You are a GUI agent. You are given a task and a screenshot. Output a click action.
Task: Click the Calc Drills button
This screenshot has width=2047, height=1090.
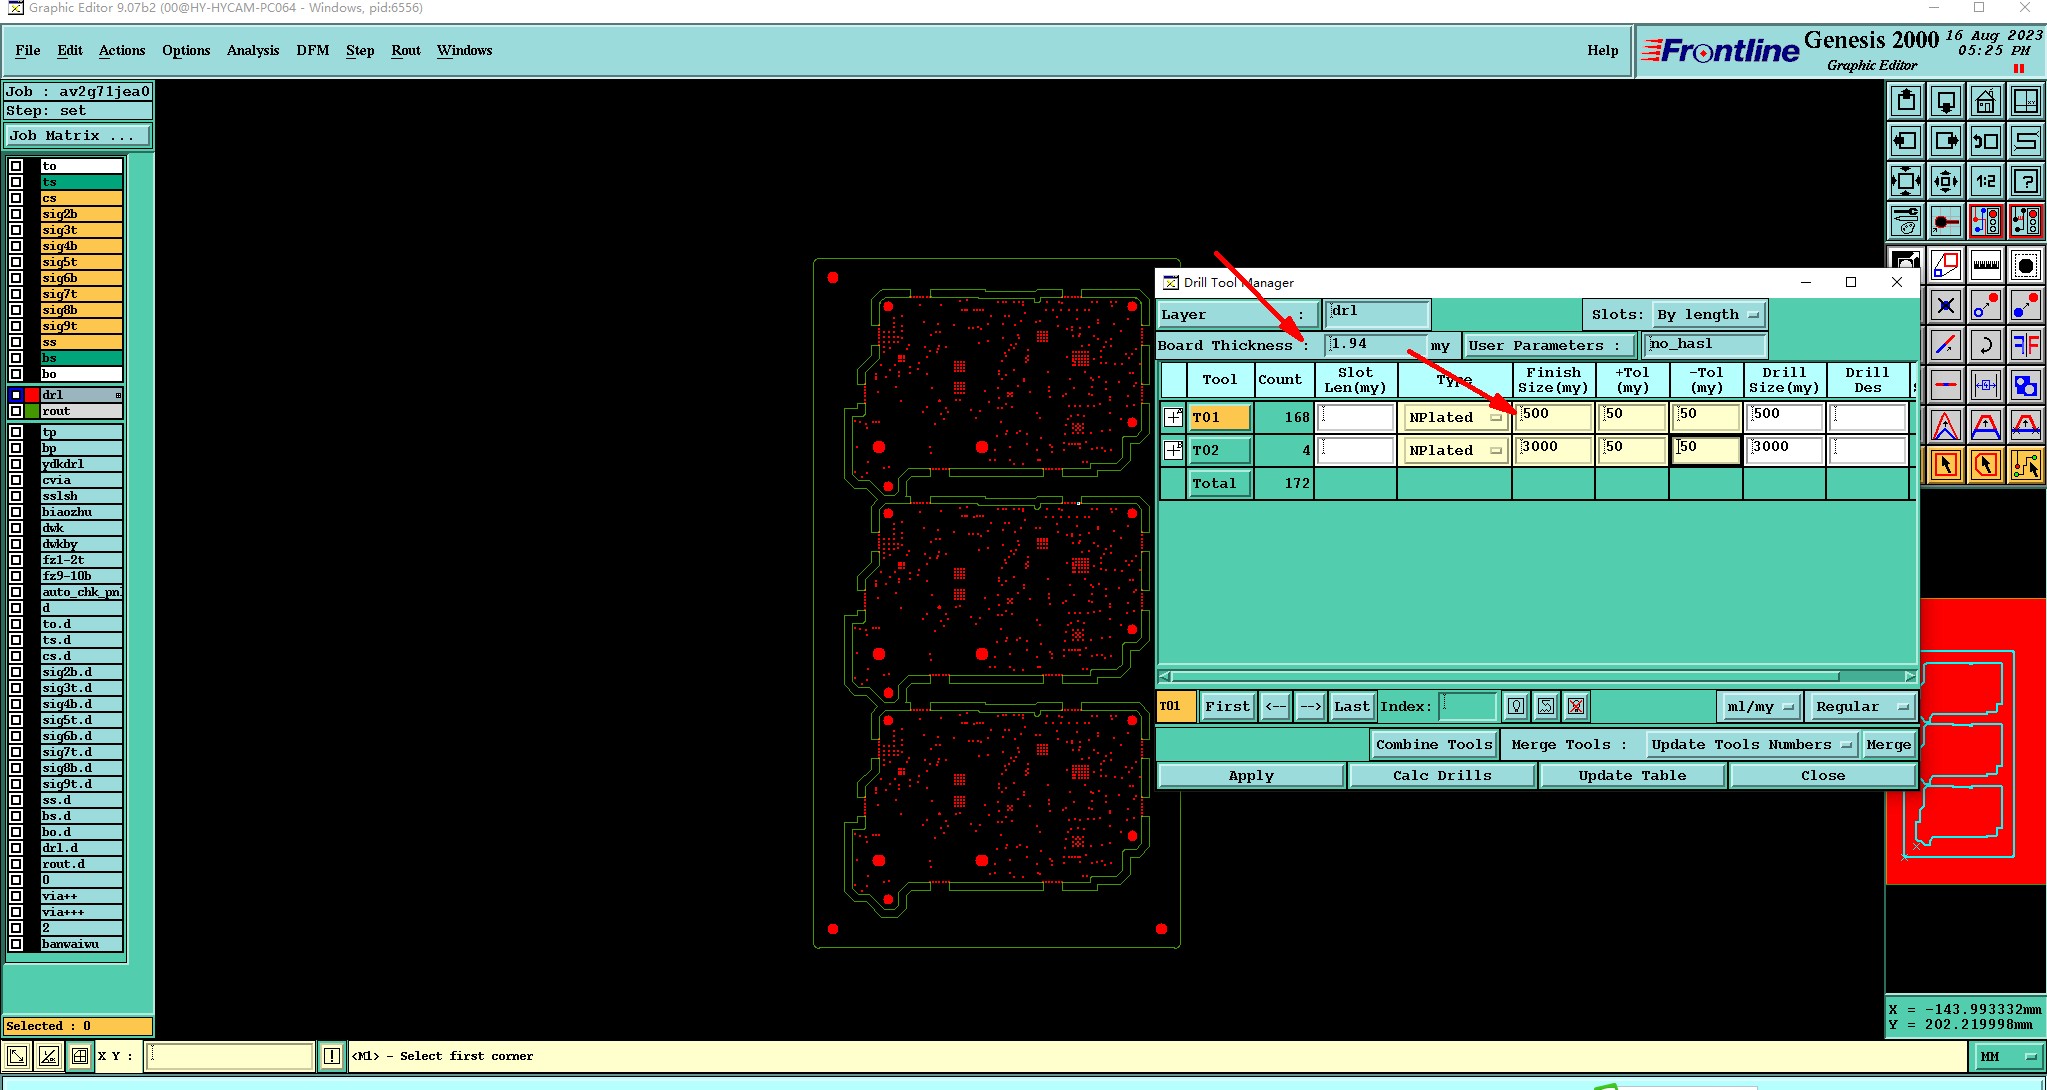1442,775
